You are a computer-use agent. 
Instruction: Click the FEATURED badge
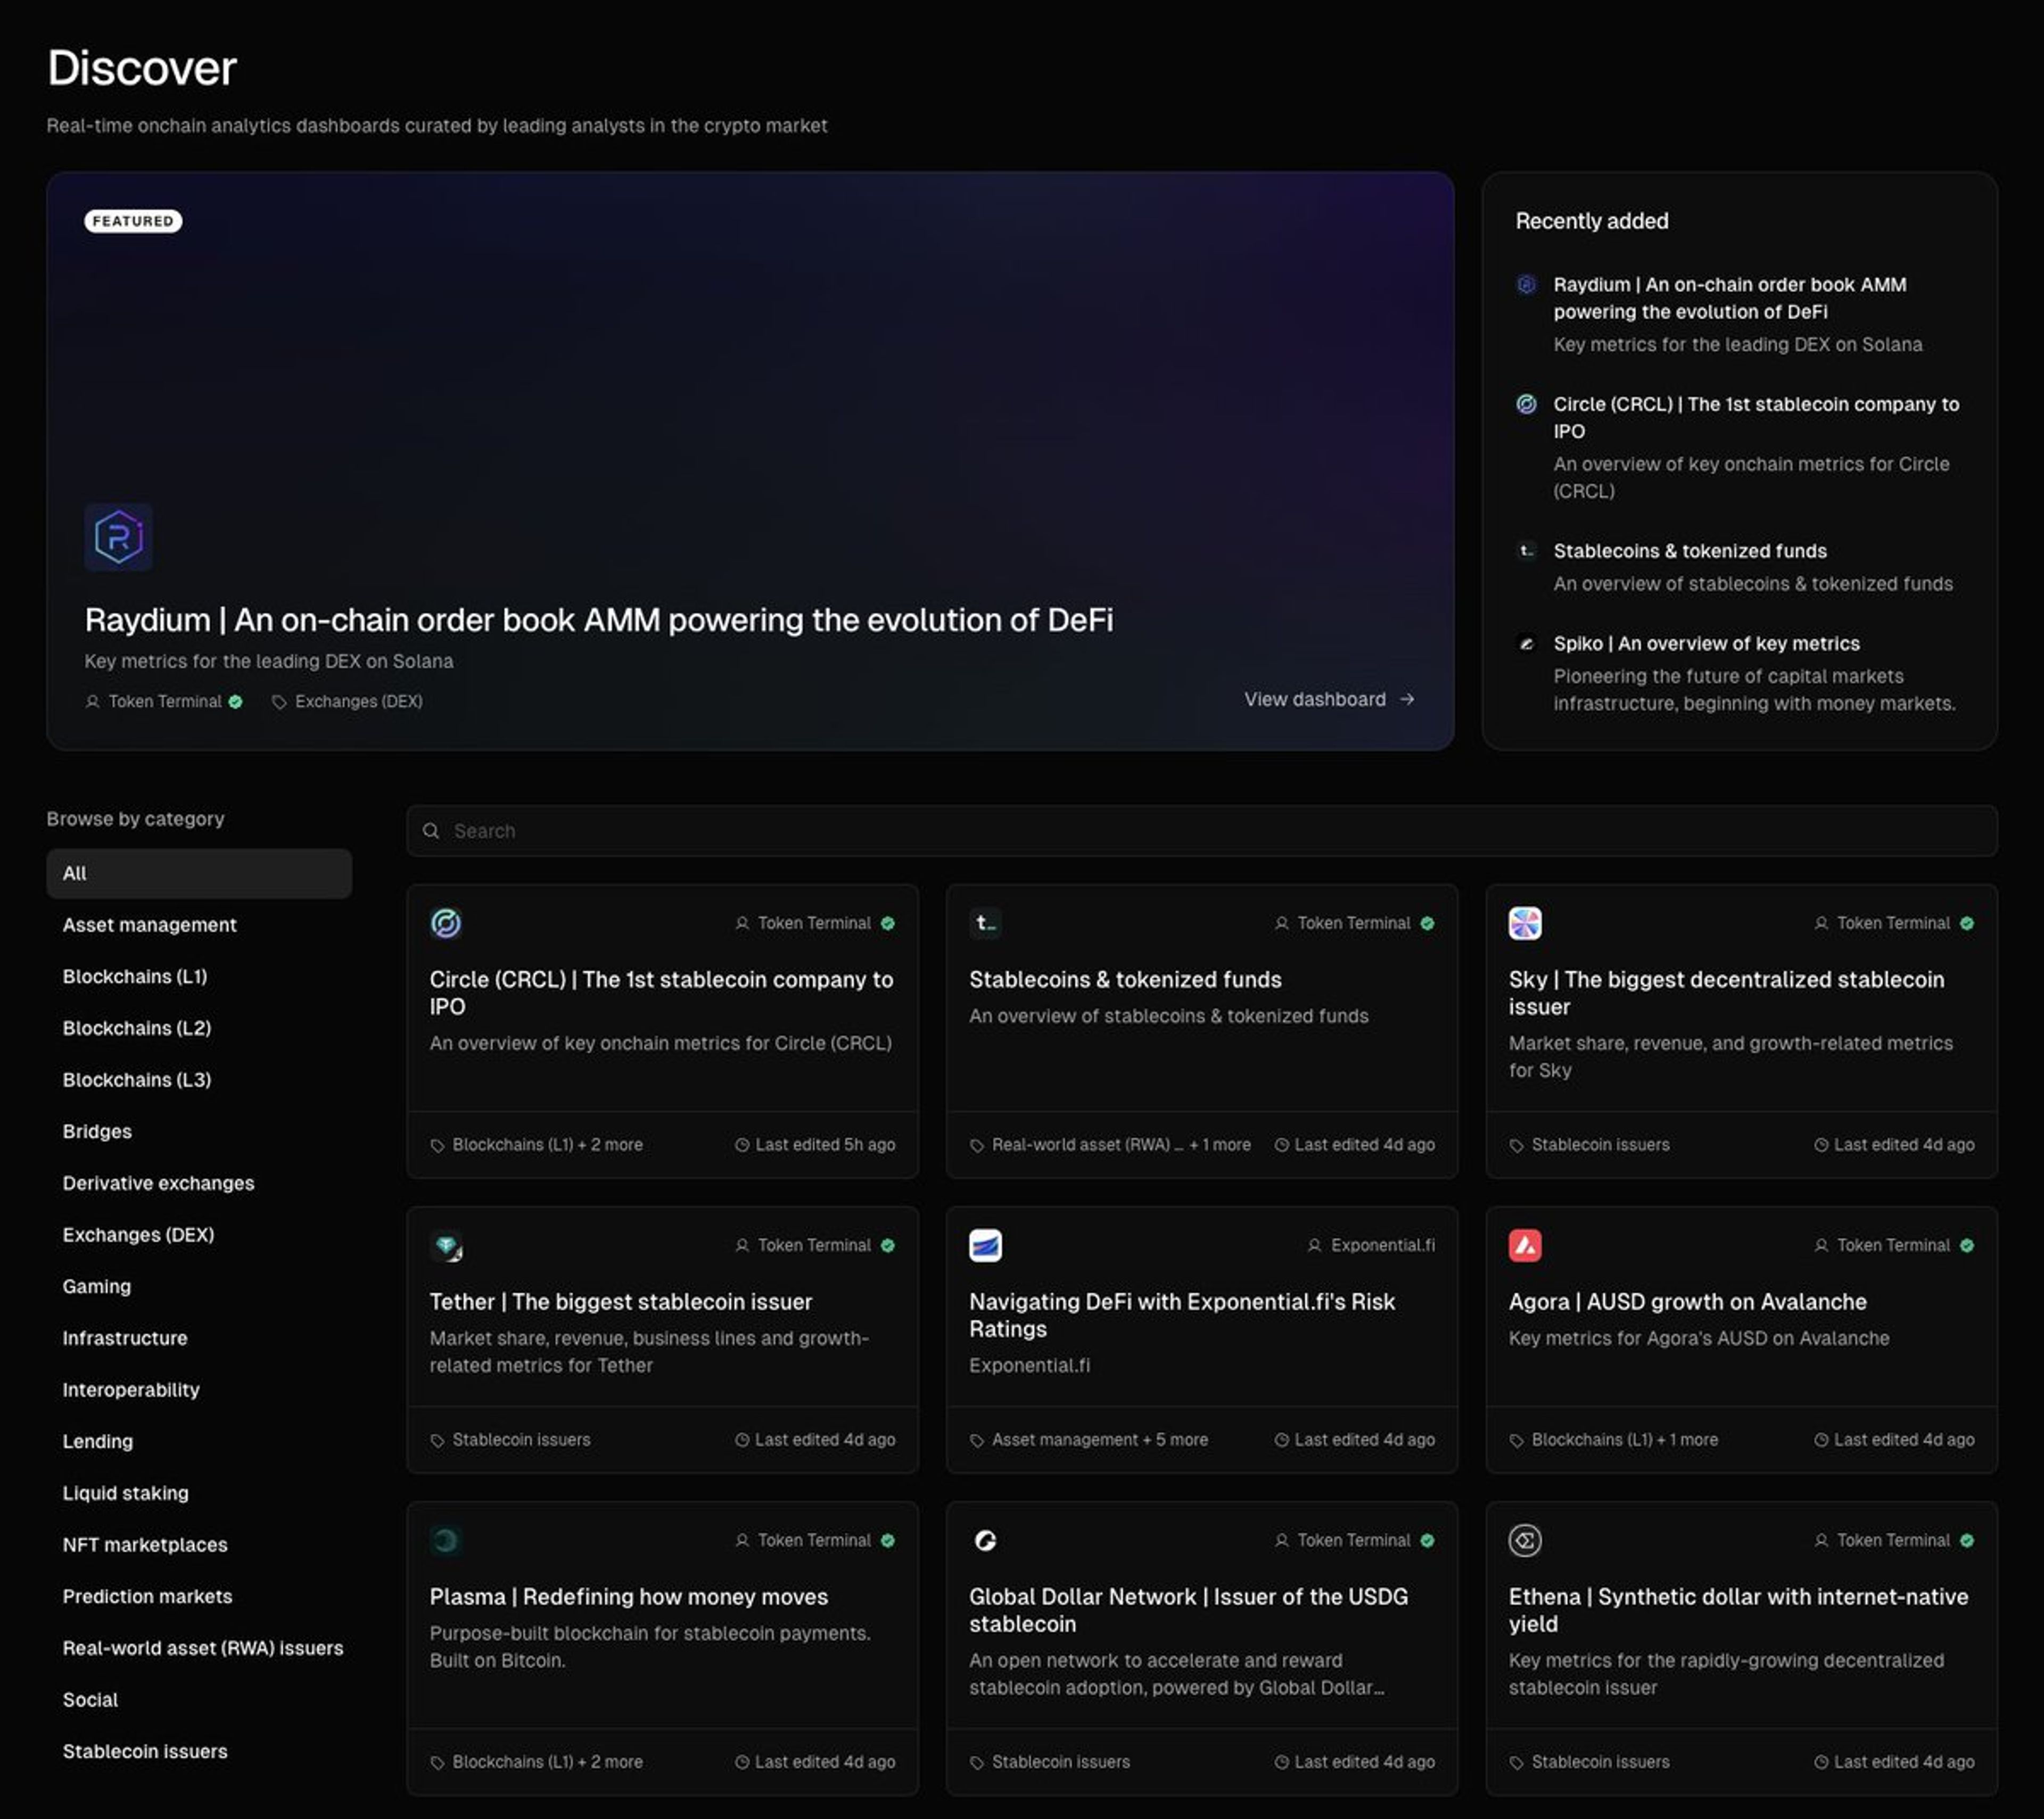(133, 221)
